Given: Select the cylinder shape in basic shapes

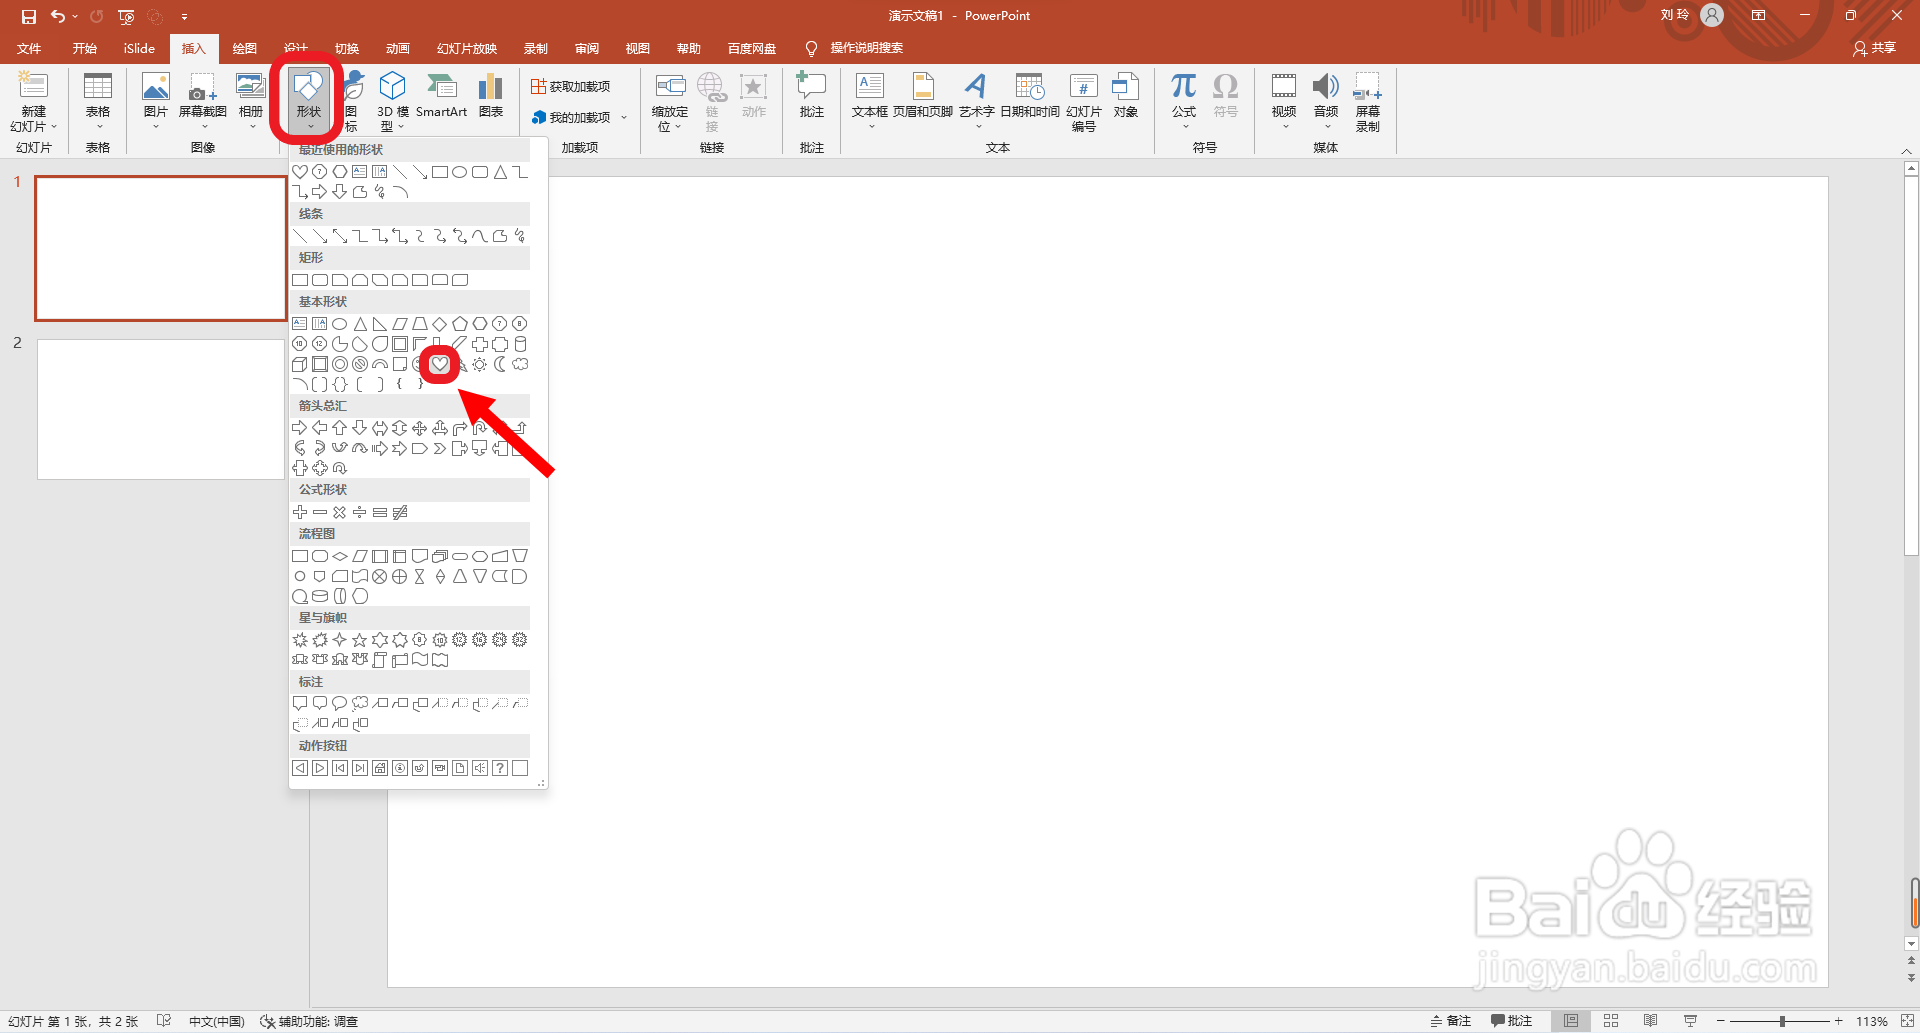Looking at the screenshot, I should (520, 344).
